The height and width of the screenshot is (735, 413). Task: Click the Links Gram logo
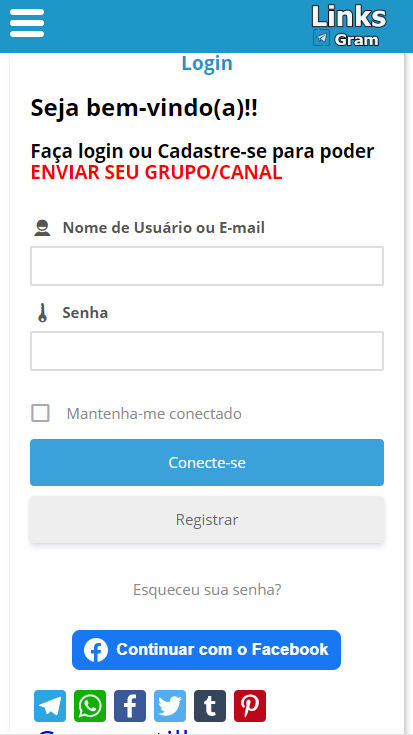click(349, 26)
